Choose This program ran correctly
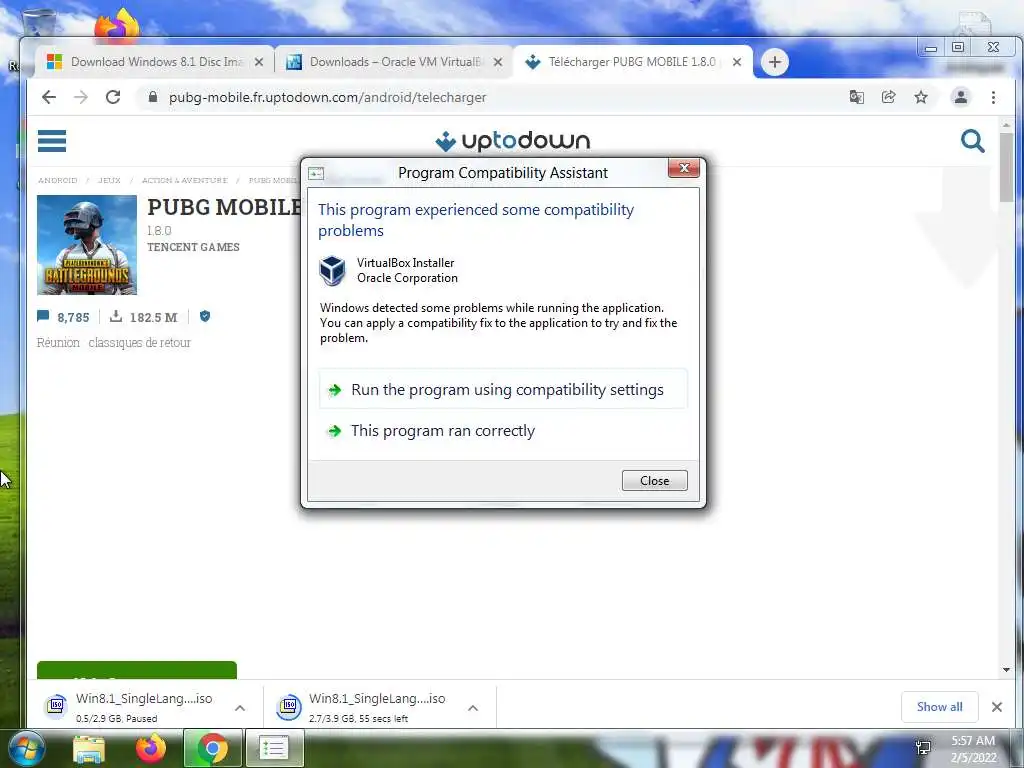 click(503, 430)
